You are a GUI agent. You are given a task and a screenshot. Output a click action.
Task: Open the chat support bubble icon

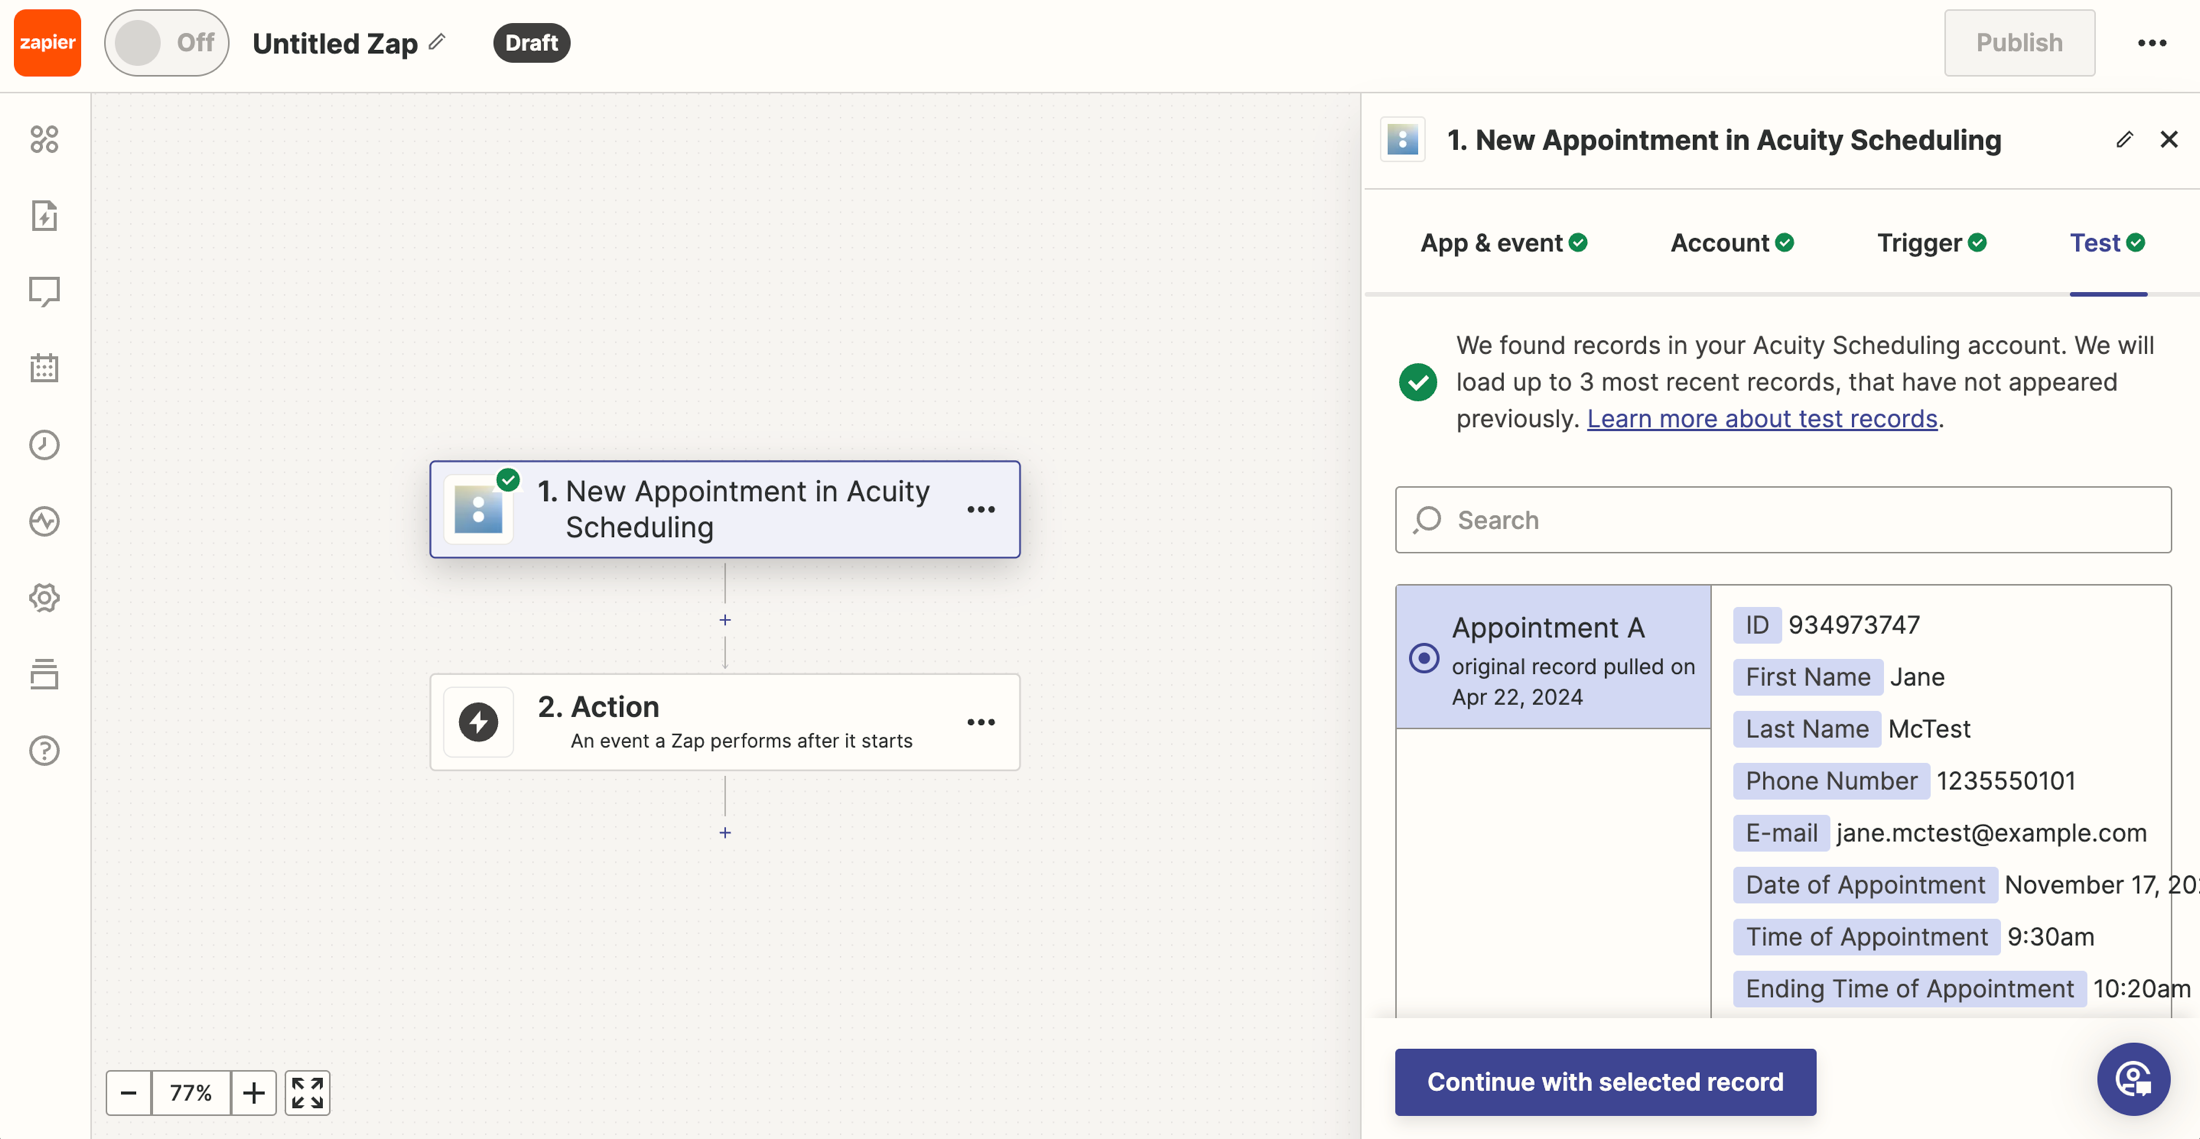[2133, 1080]
